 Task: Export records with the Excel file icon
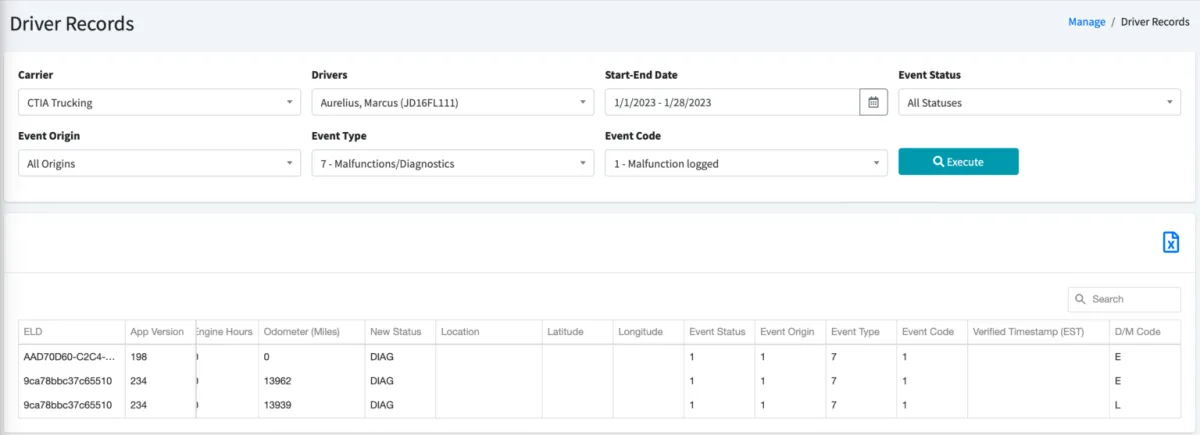[x=1170, y=242]
